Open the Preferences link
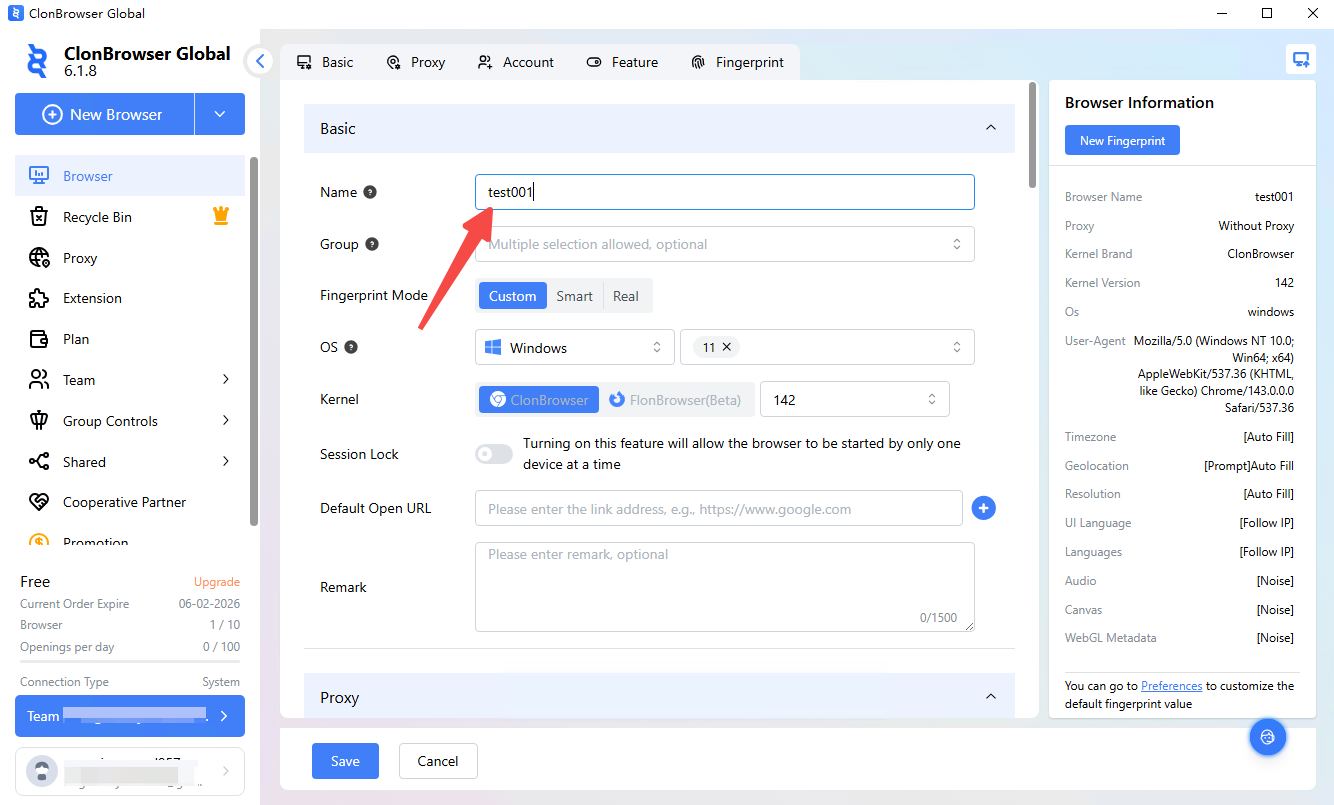Viewport: 1334px width, 805px height. click(x=1171, y=686)
